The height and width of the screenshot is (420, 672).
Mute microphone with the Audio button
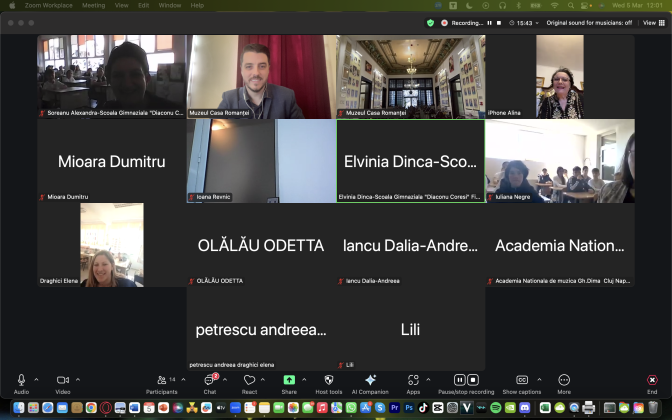click(21, 381)
